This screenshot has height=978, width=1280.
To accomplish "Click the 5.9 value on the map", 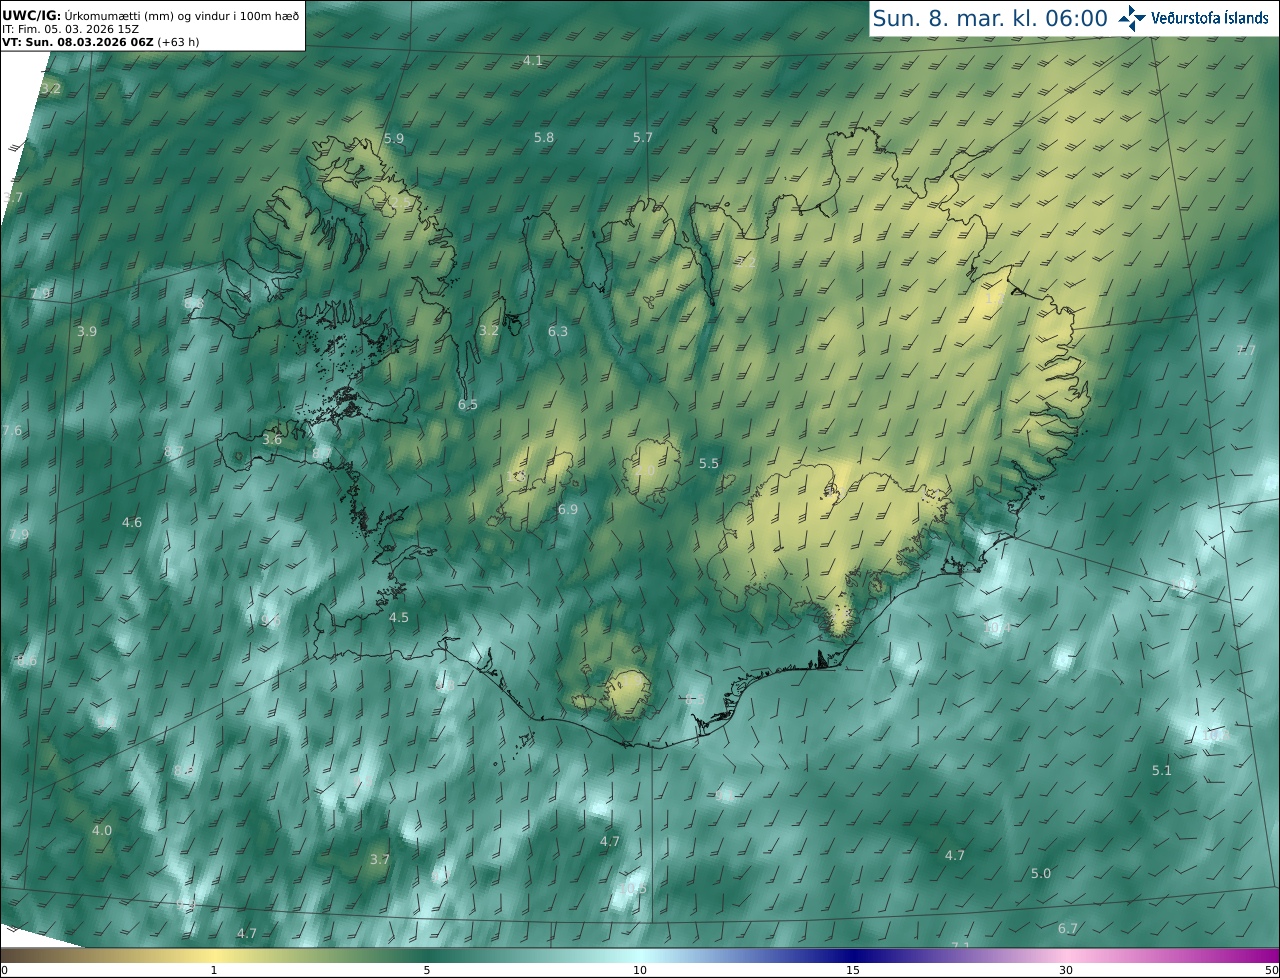I will coord(394,138).
